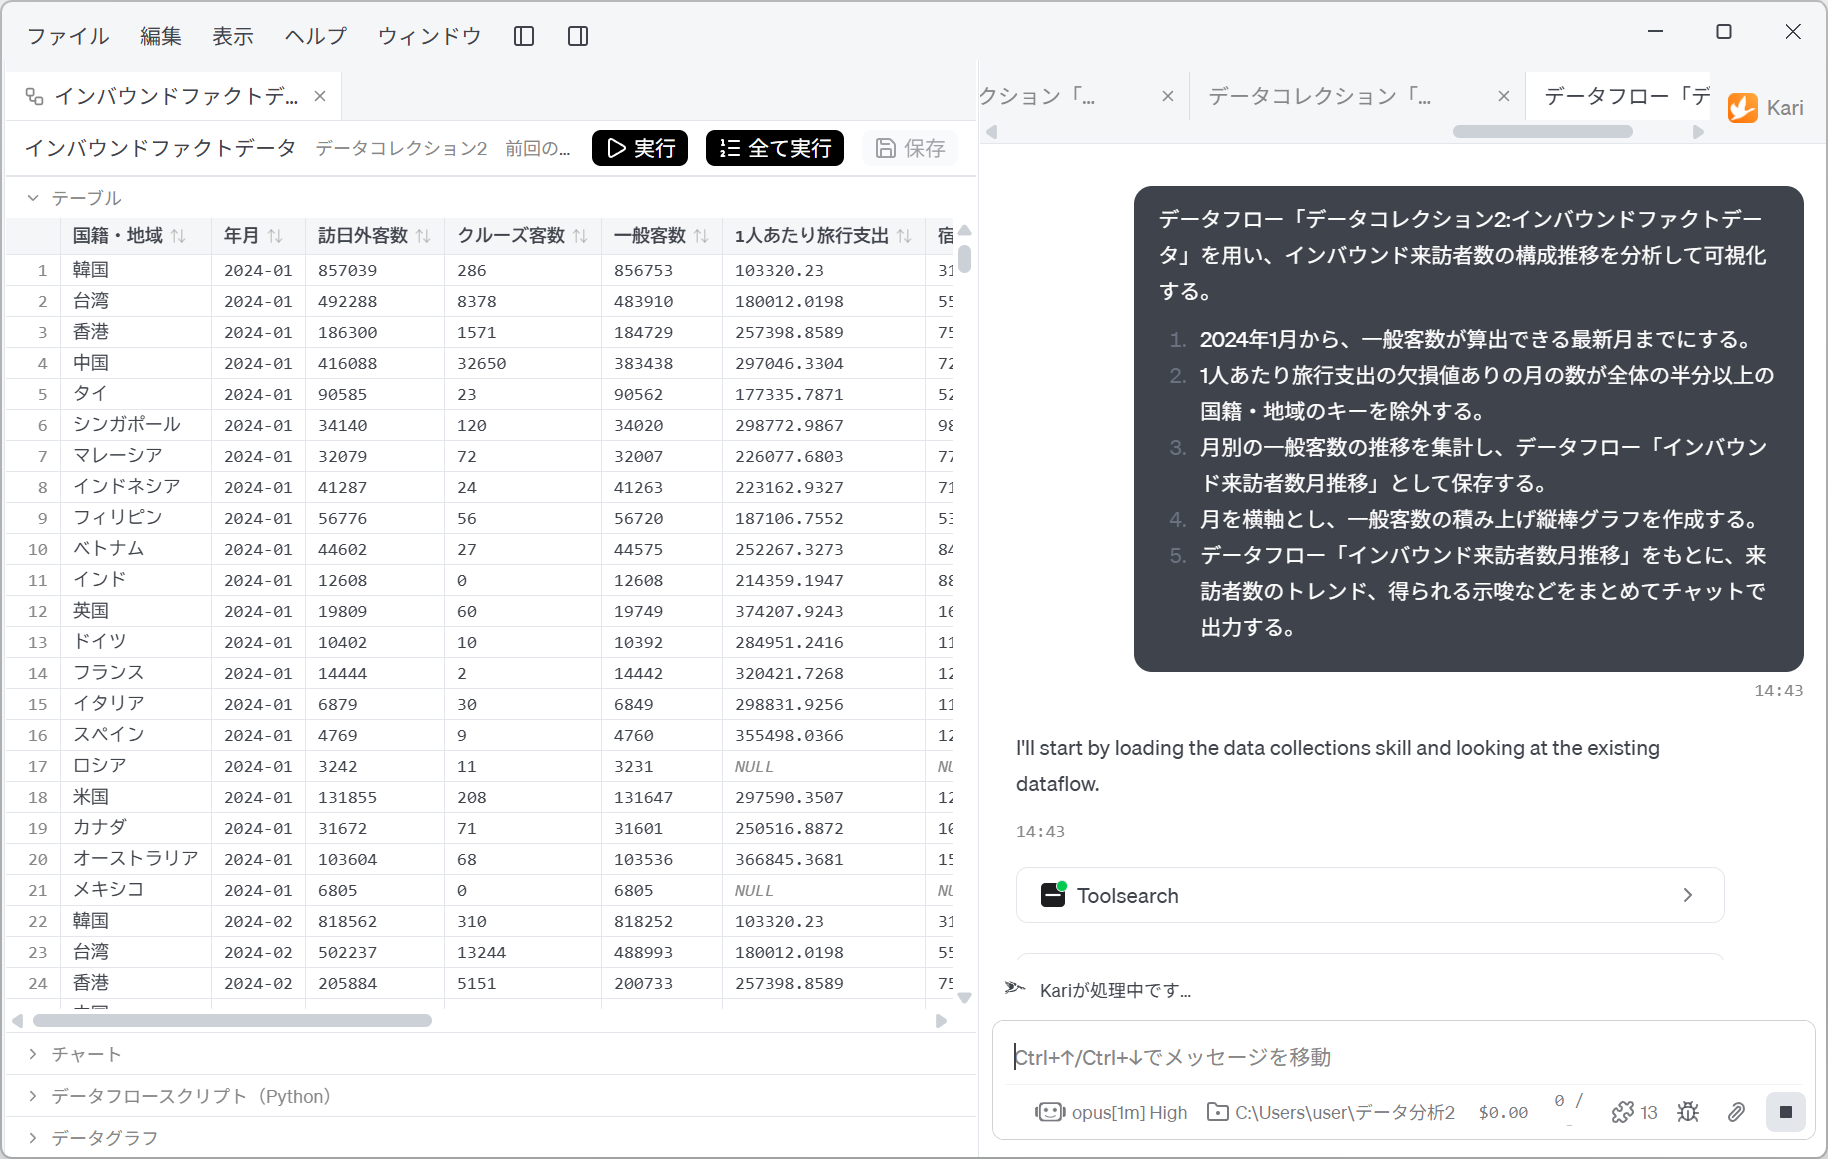Viewport: 1828px width, 1159px height.
Task: Change working folder C:\Users\user\データ分析2
Action: [1331, 1112]
